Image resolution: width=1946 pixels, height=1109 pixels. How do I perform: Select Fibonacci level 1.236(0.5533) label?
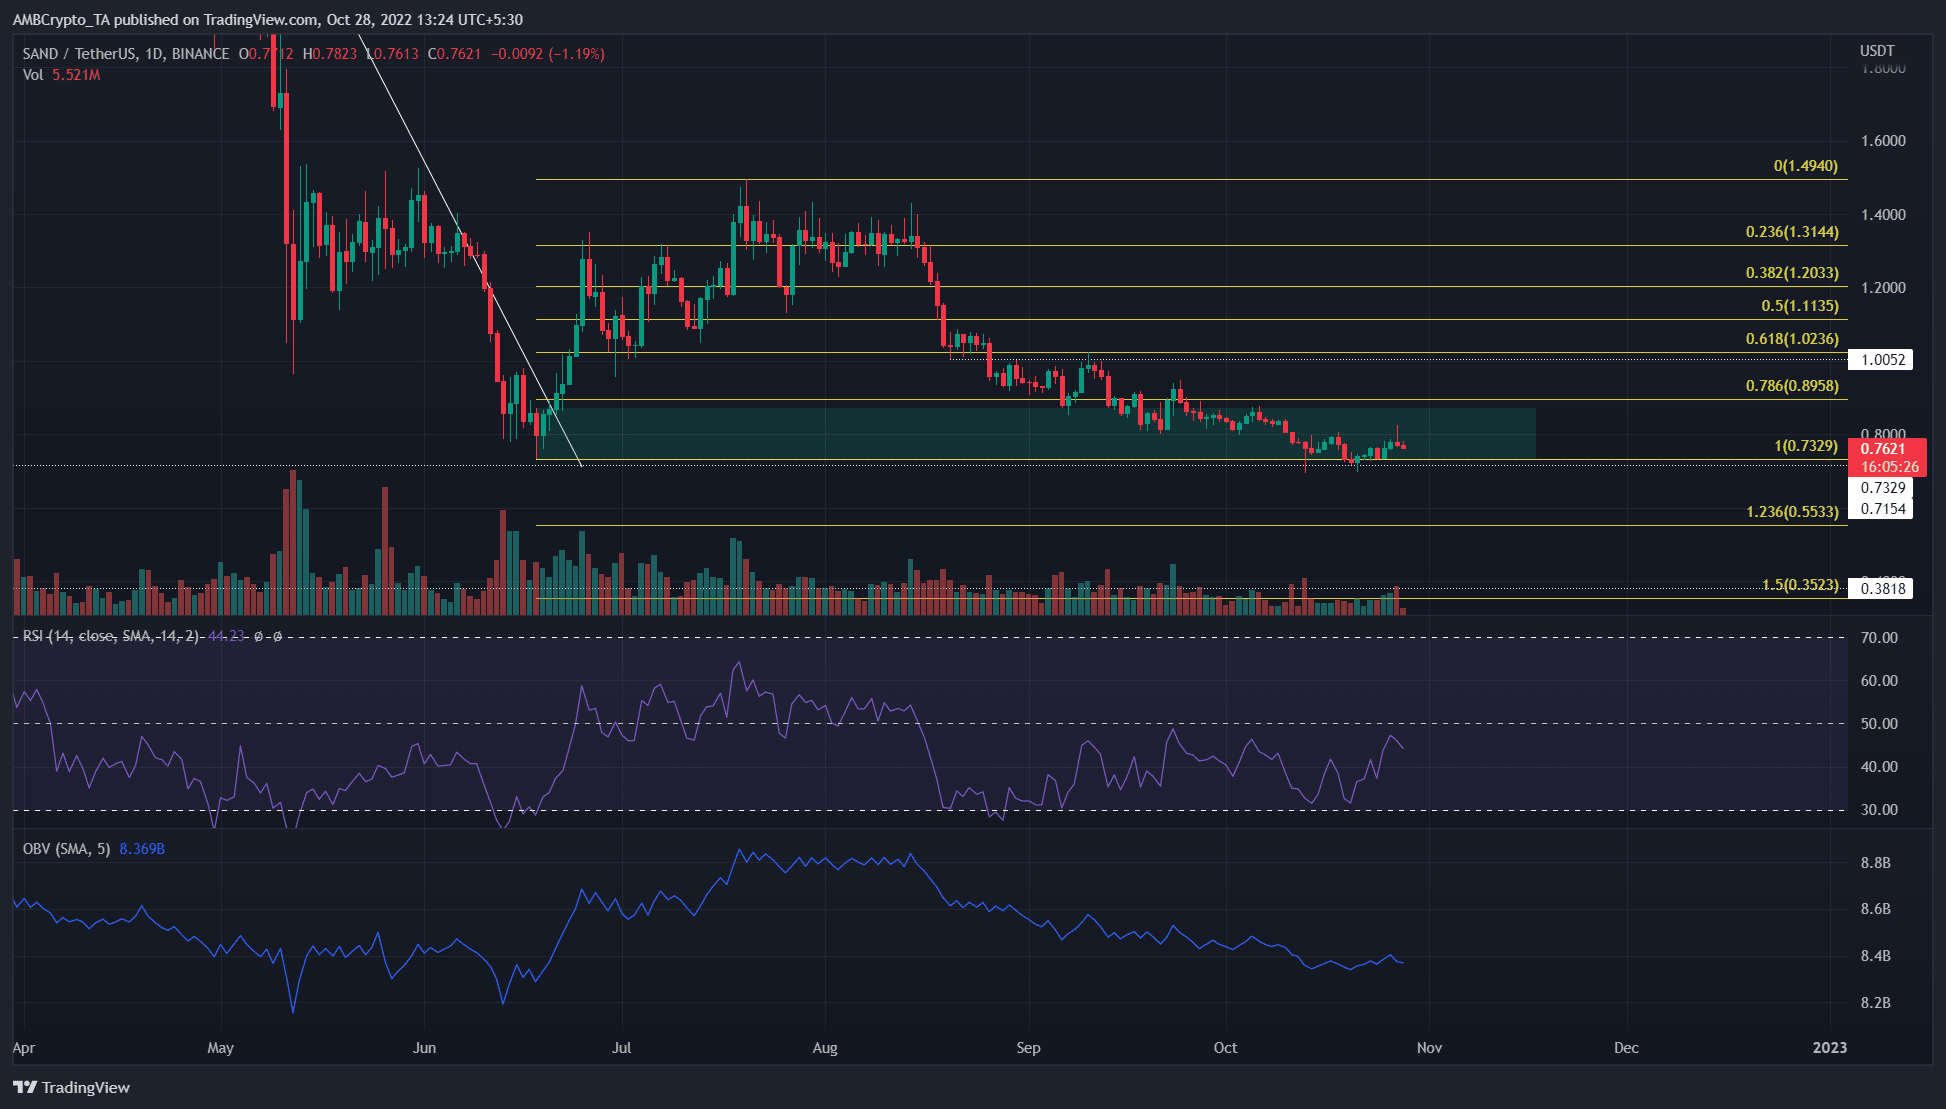point(1792,512)
